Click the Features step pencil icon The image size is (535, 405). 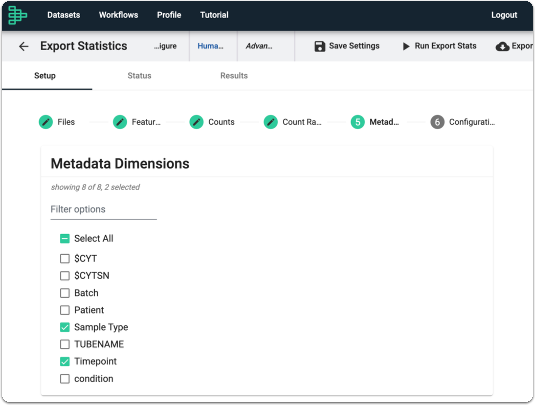click(x=120, y=122)
